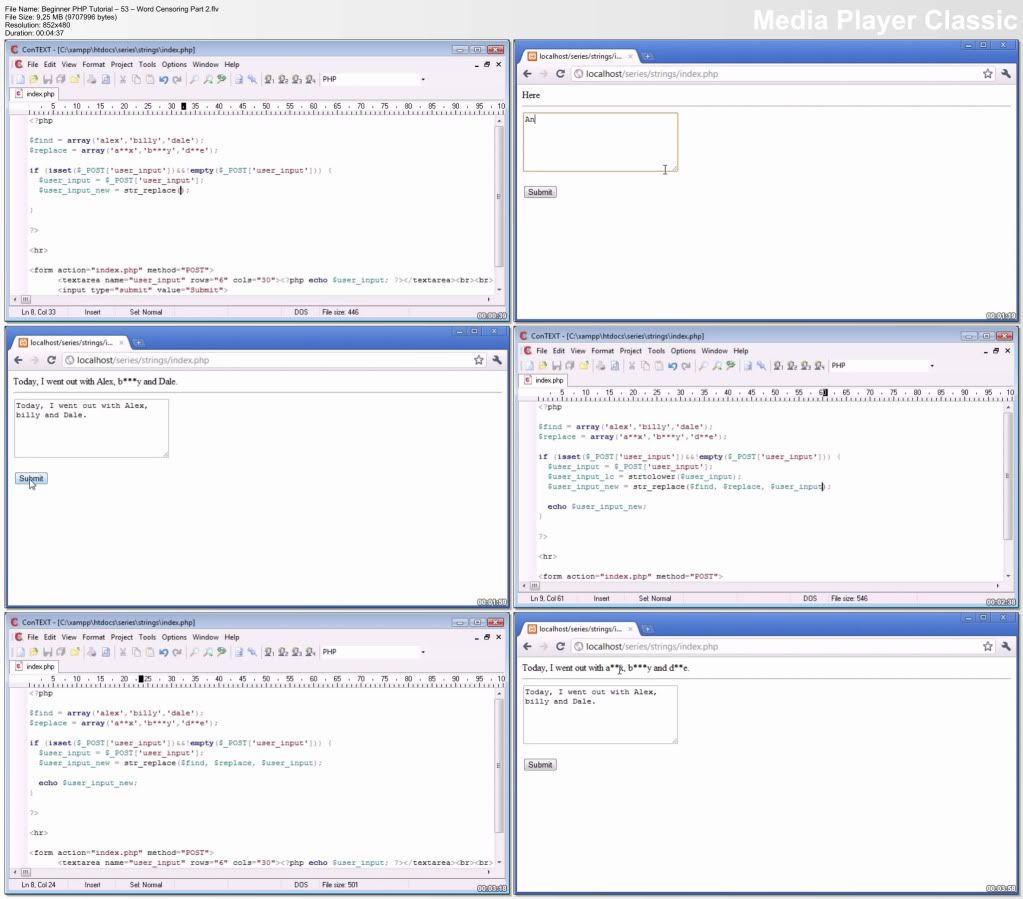
Task: Click 'Ln 9, Col 61' status text
Action: tap(547, 599)
